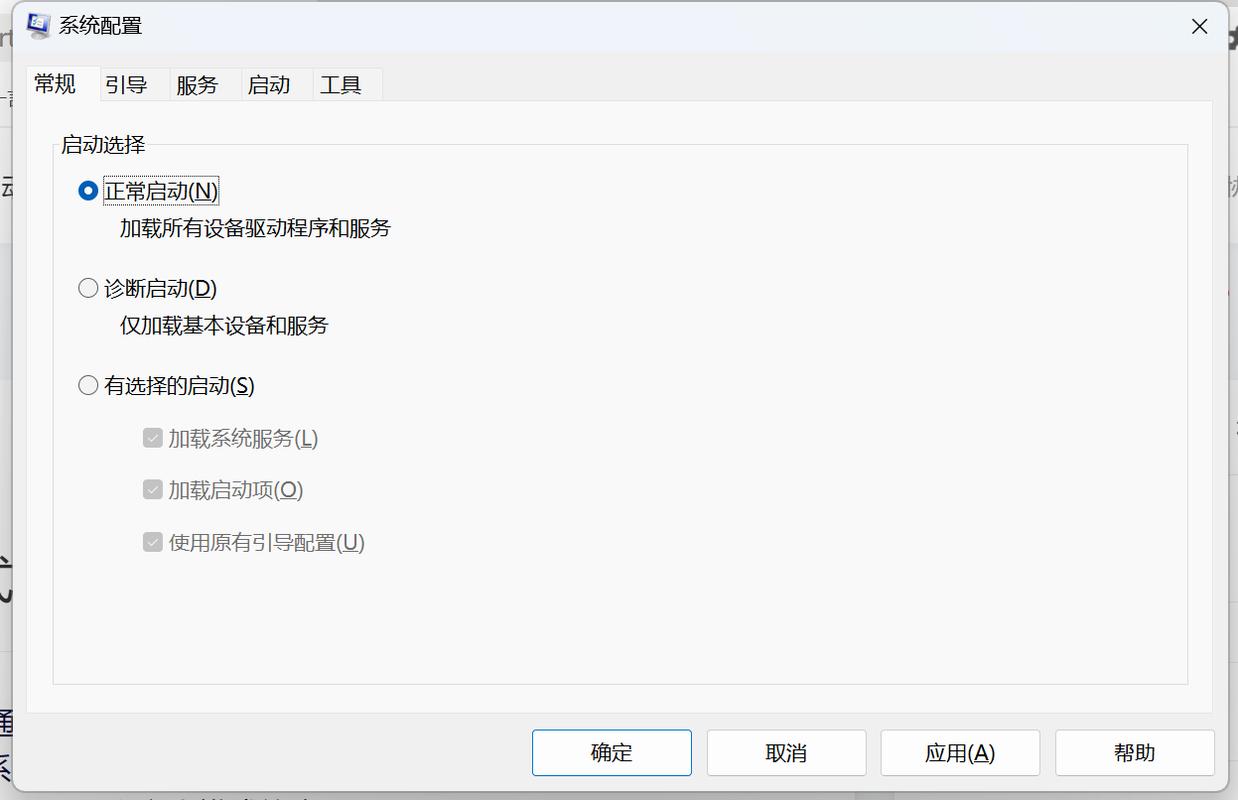This screenshot has height=800, width=1238.
Task: Choose the 有选择的启动(S) option
Action: click(88, 385)
